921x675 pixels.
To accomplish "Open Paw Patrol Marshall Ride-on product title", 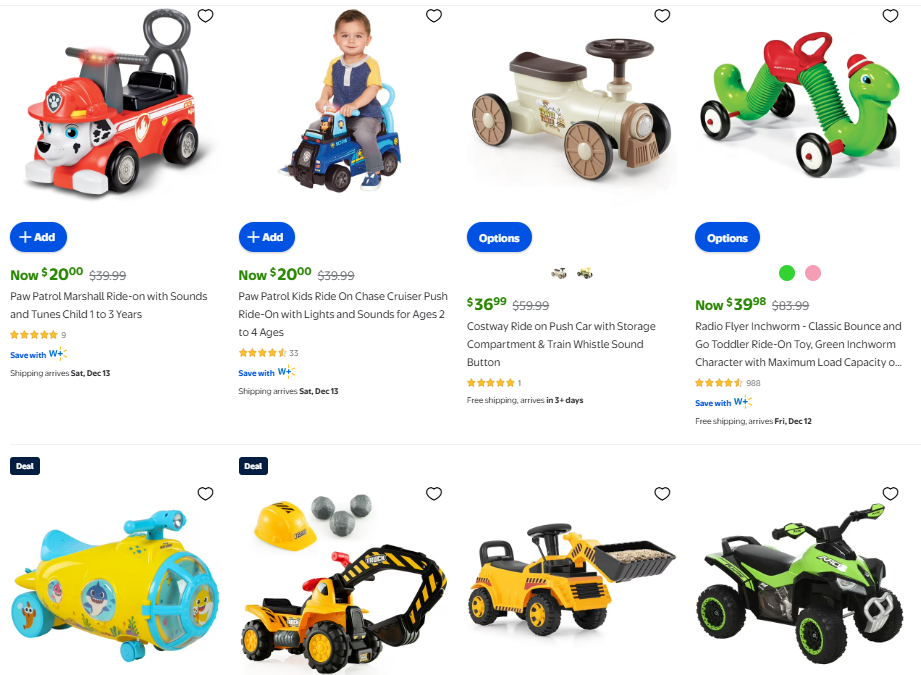I will (109, 305).
